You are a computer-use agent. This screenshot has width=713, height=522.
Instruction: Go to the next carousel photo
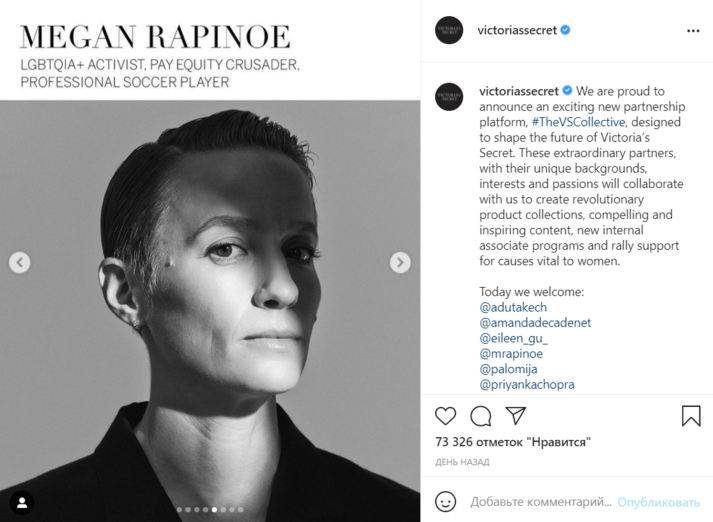click(x=400, y=262)
